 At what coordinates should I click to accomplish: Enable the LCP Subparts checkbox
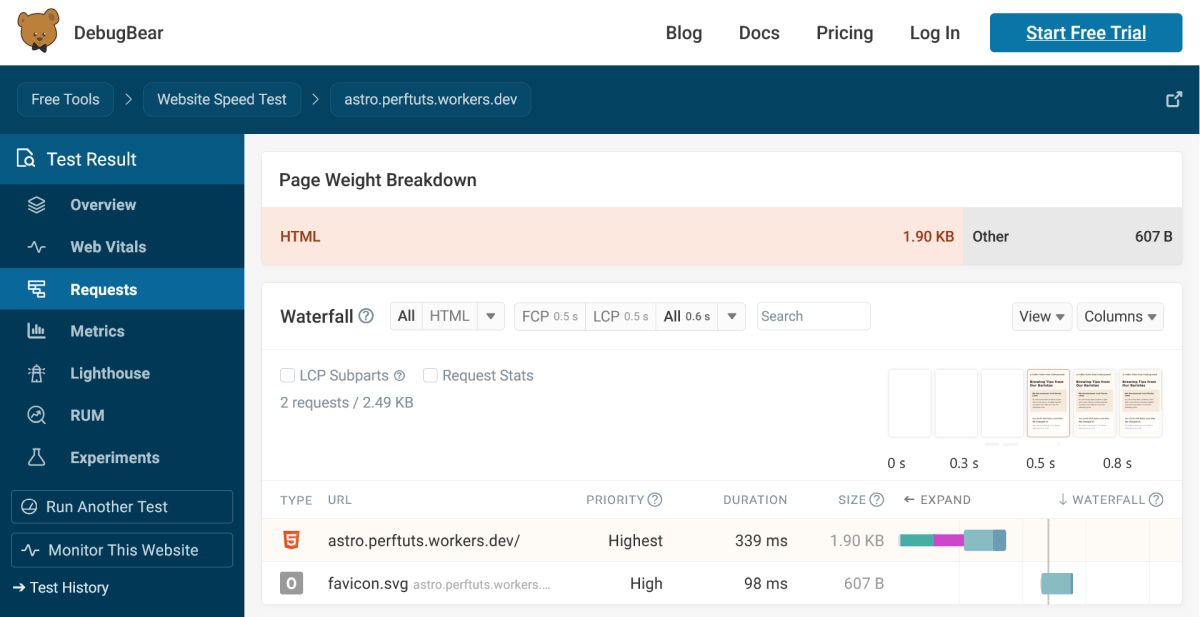click(288, 376)
